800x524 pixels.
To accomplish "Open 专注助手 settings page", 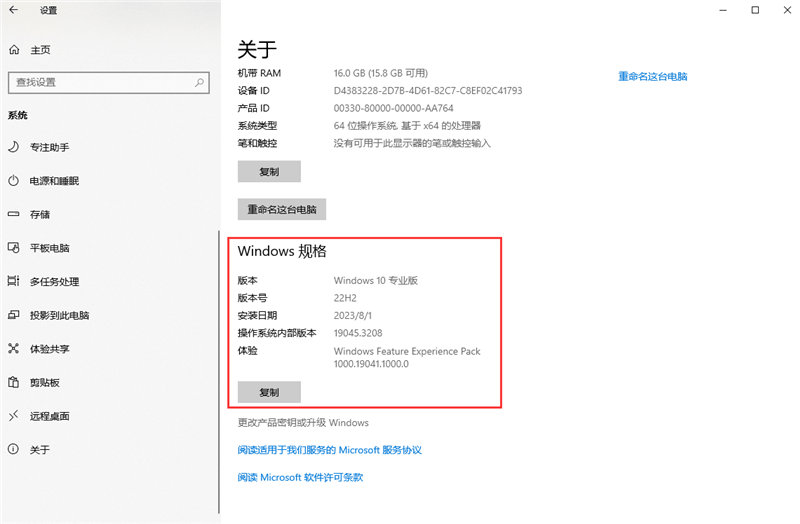I will point(49,147).
